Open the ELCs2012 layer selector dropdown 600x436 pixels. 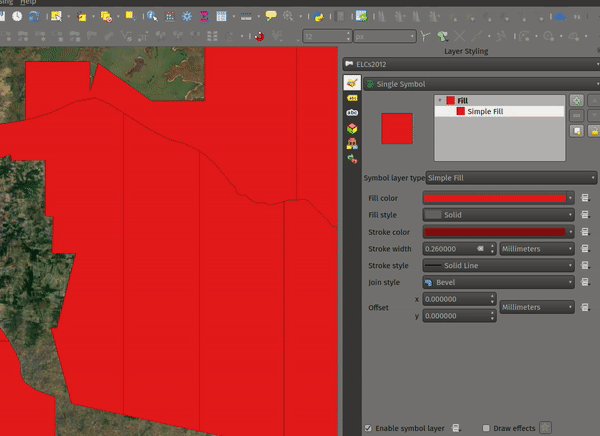click(470, 64)
